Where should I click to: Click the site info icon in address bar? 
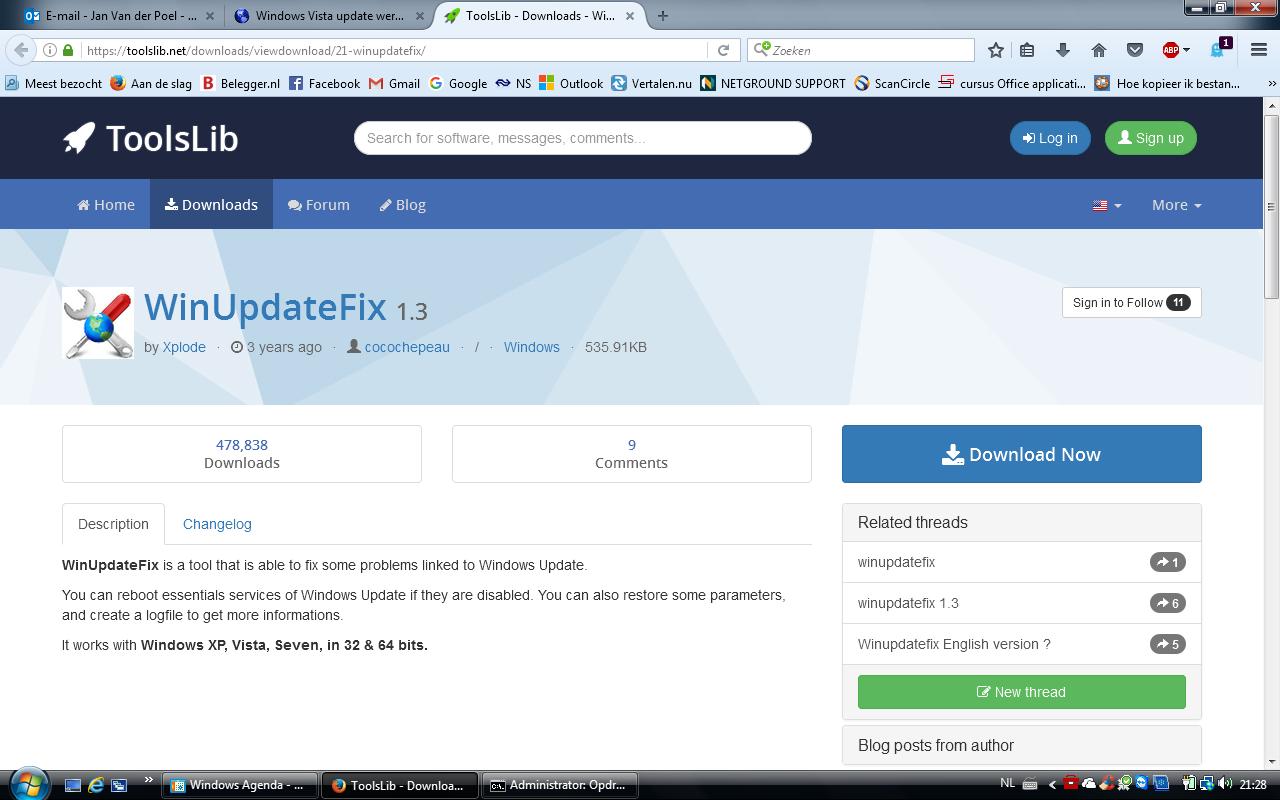click(x=49, y=50)
